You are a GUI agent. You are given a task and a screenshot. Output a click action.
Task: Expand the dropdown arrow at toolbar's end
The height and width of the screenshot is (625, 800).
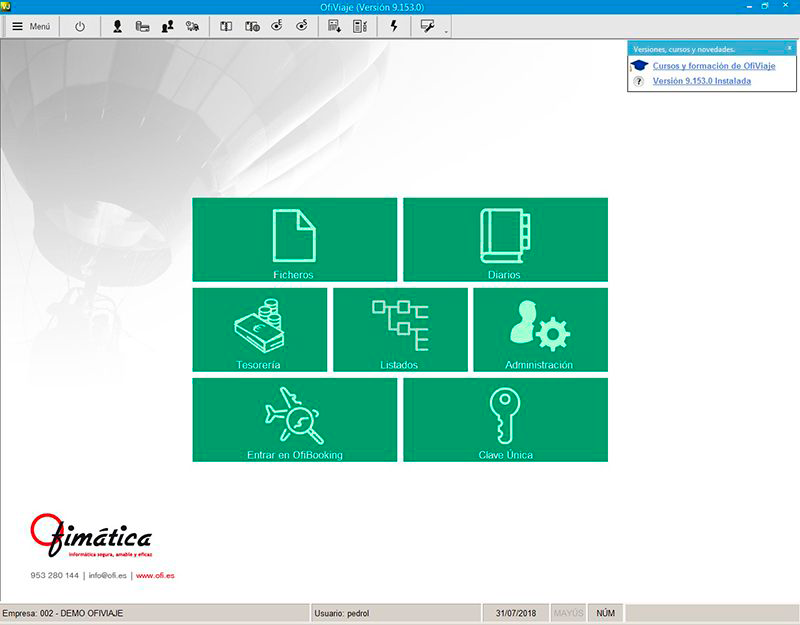pyautogui.click(x=446, y=31)
